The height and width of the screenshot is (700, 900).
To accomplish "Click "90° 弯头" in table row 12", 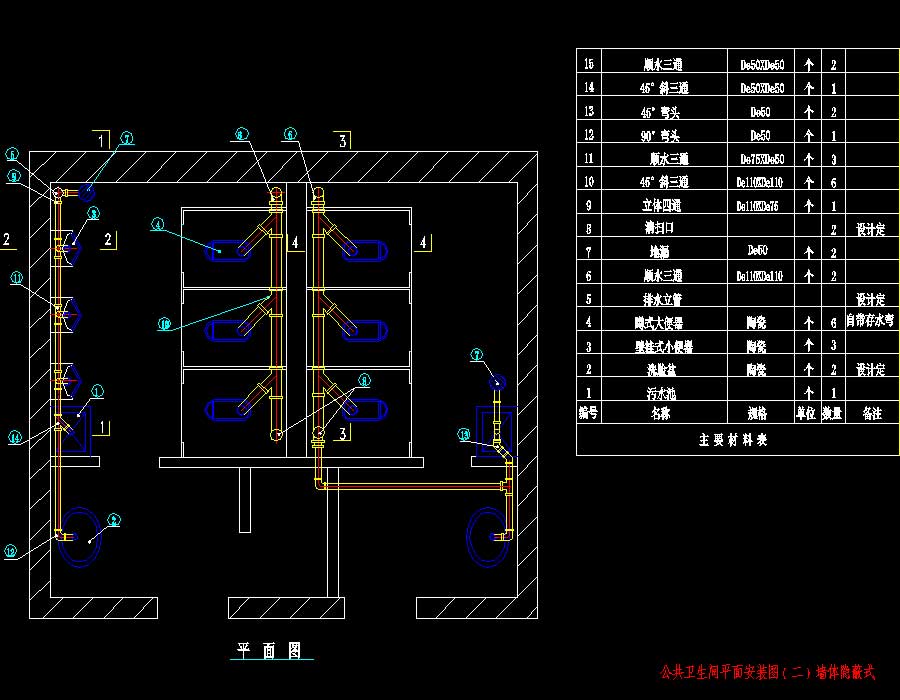I will point(660,135).
